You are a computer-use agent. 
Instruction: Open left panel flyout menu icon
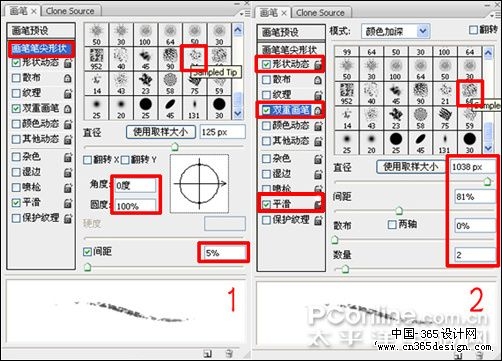245,14
